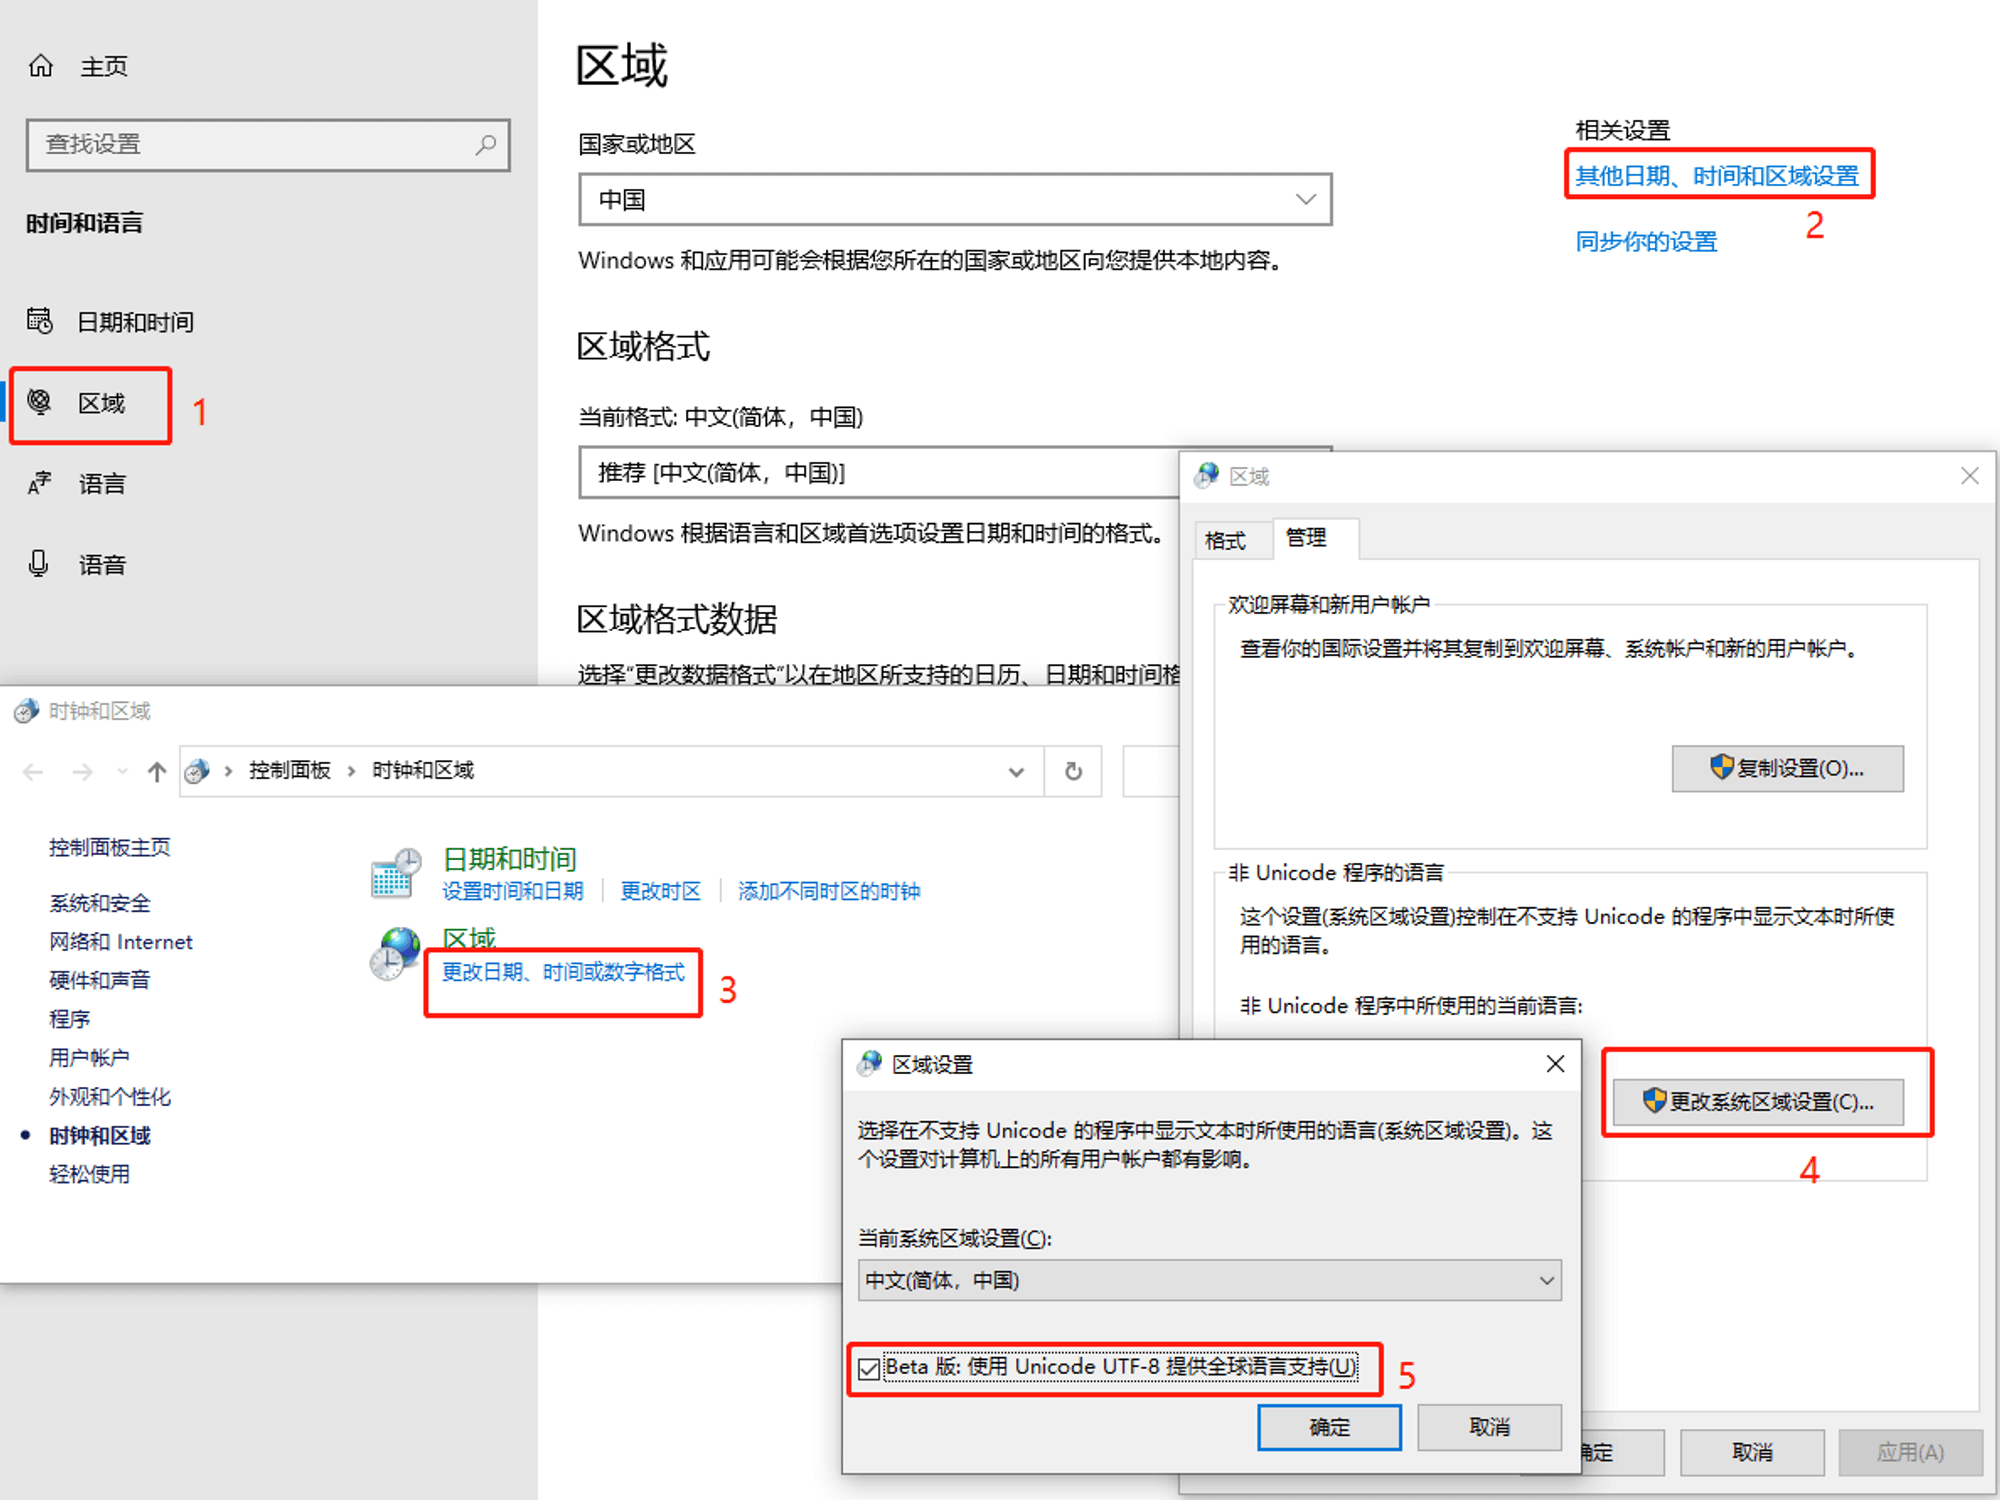The image size is (2000, 1500).
Task: Click the 日期和时间 clock calendar icon
Action: tap(396, 873)
